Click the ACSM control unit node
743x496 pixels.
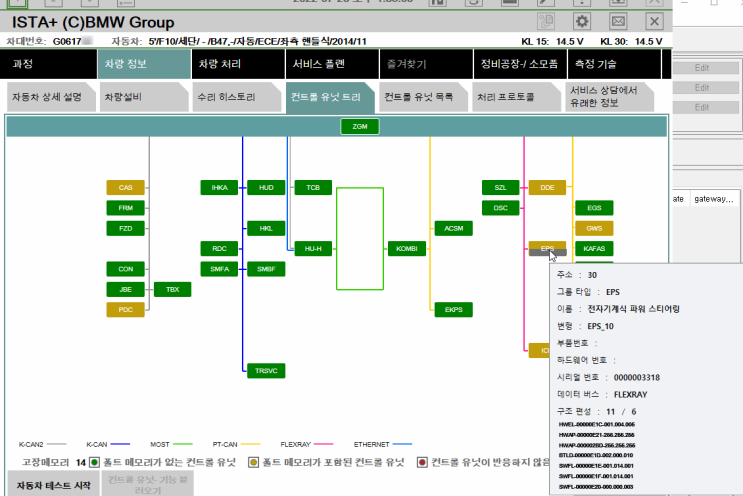[x=453, y=228]
